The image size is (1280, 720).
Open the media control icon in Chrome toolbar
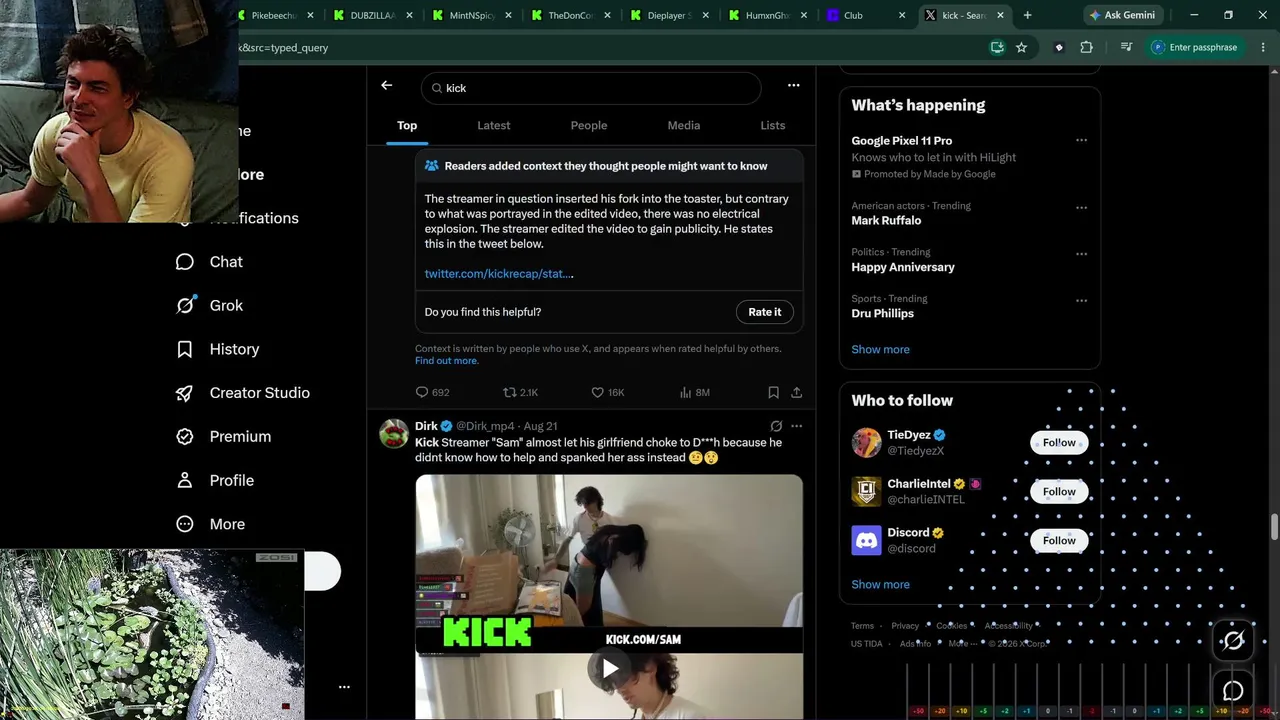1126,47
